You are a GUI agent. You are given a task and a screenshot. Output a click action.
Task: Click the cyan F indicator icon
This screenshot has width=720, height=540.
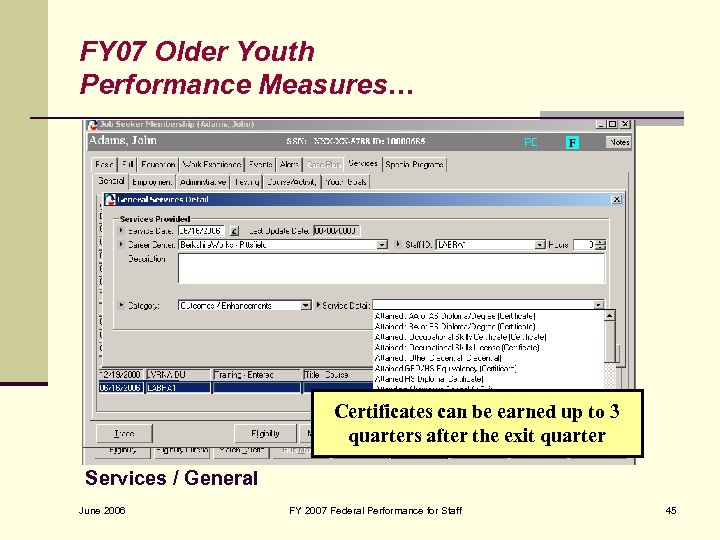(572, 142)
